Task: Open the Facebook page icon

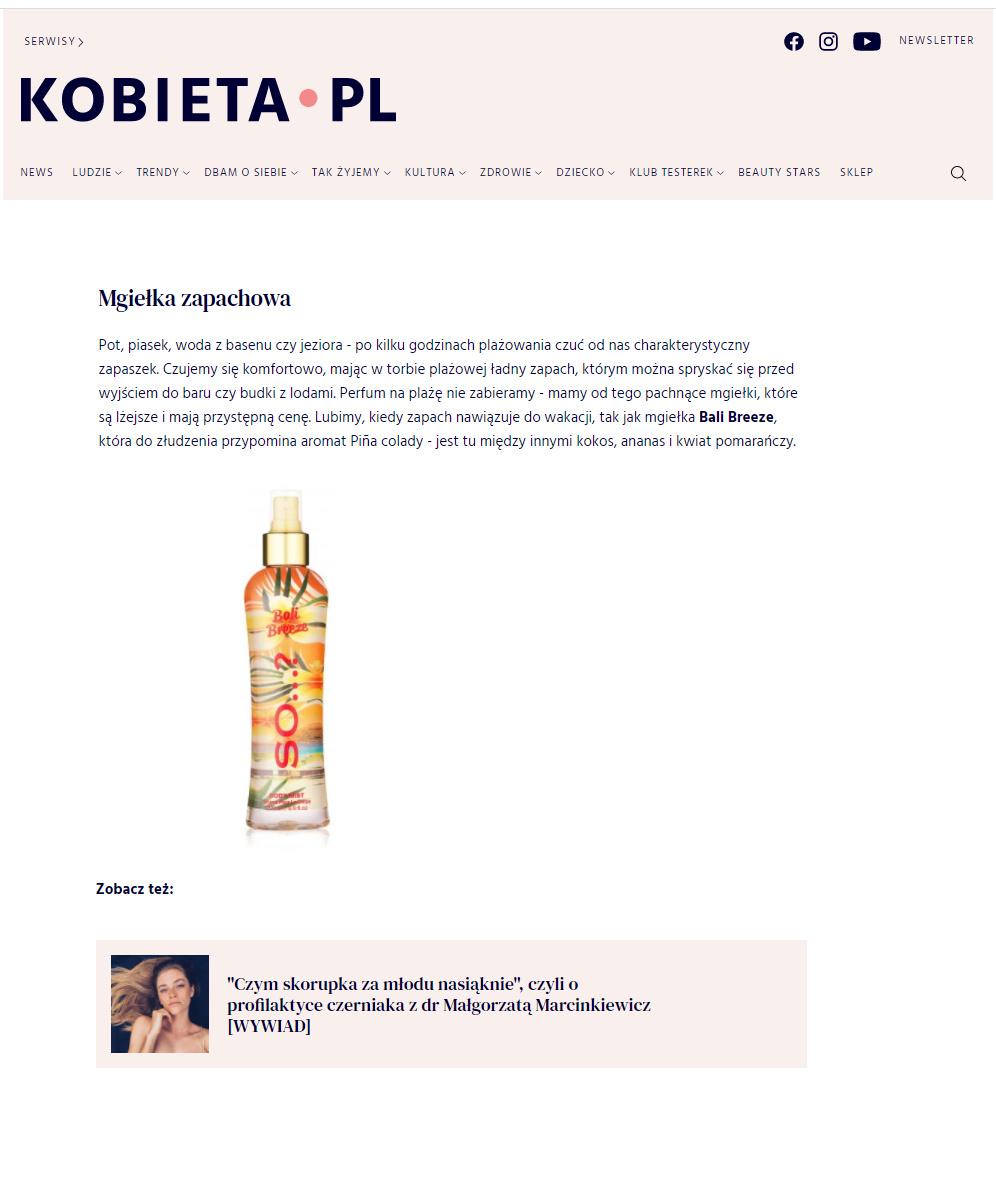Action: [x=794, y=42]
